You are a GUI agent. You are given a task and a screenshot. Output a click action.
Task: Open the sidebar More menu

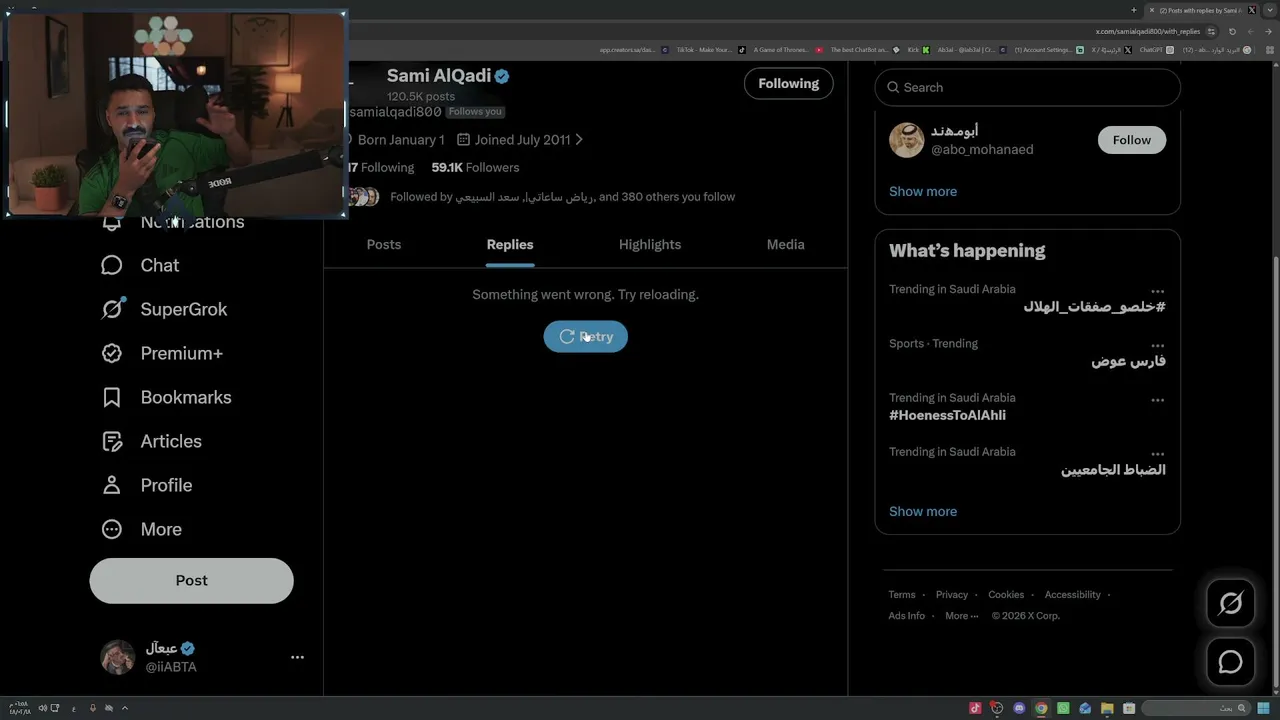point(141,529)
